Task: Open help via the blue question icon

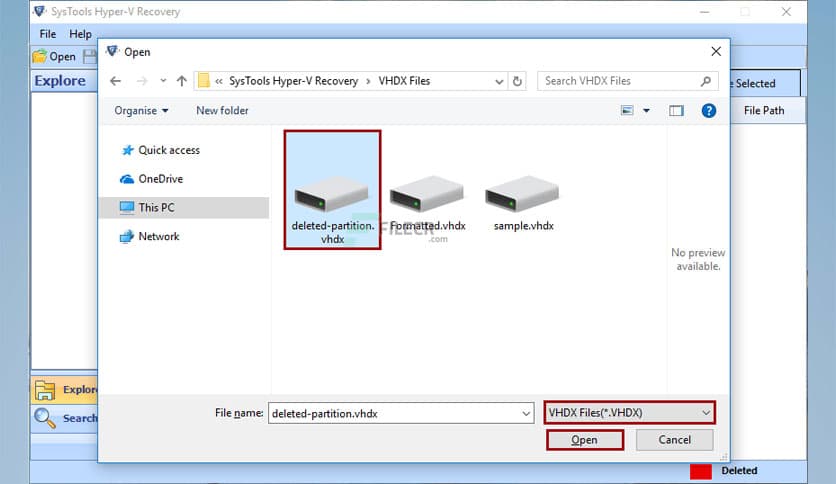Action: coord(709,110)
